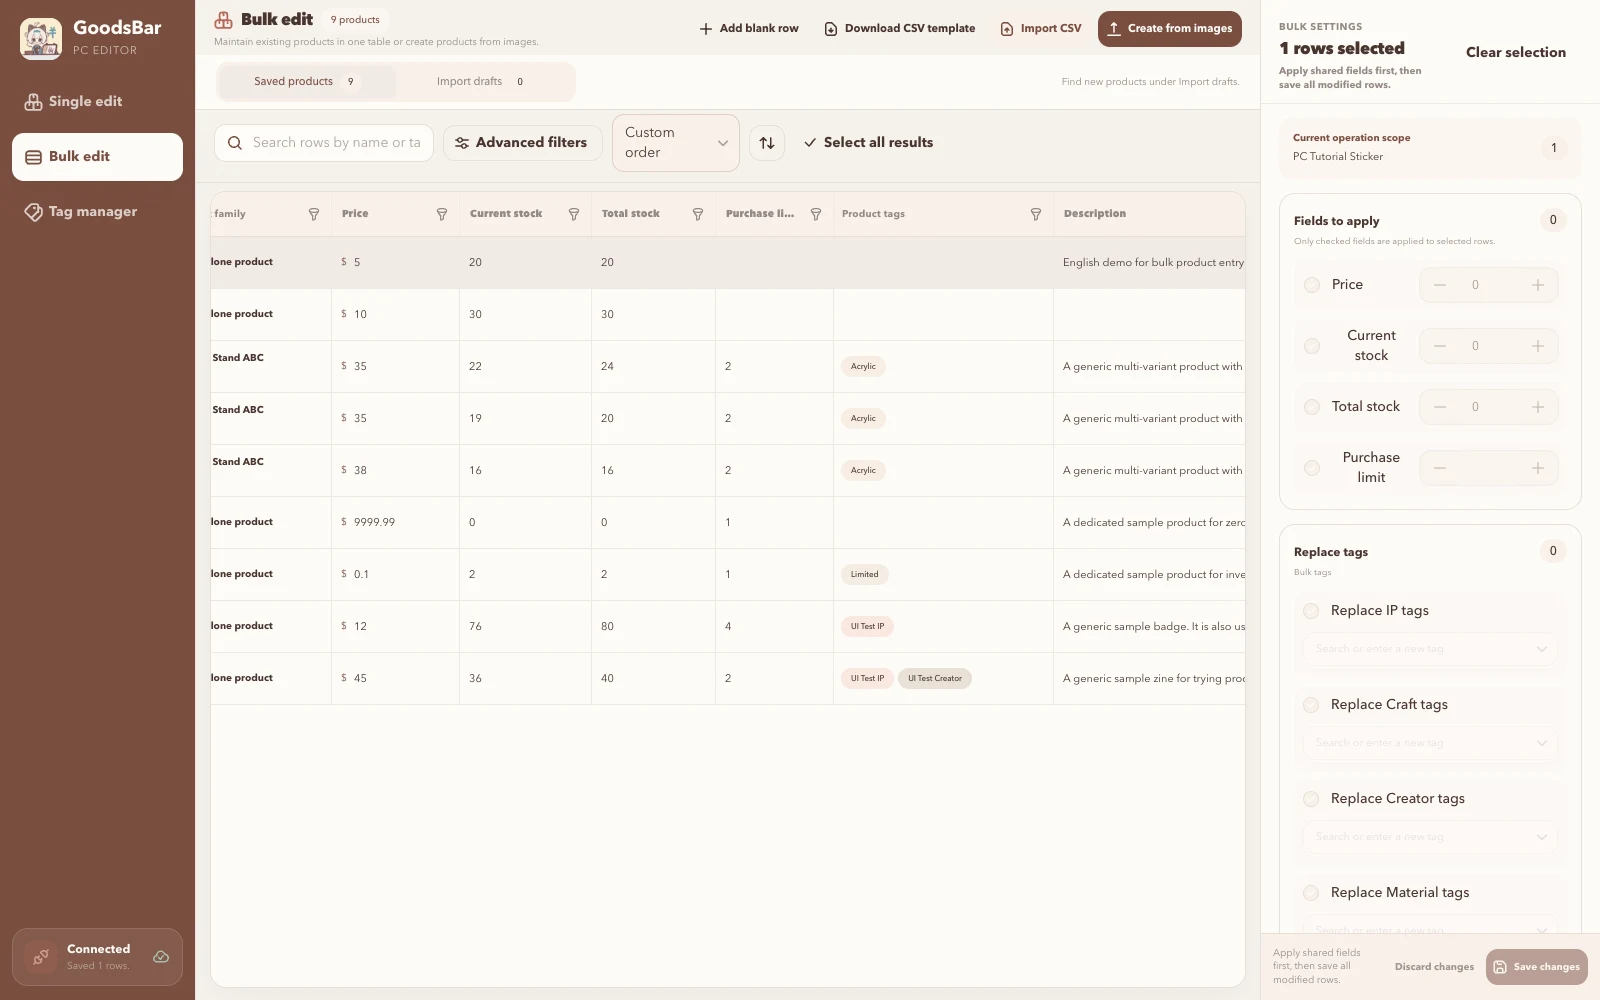Enable Replace Craft tags checkbox
Viewport: 1600px width, 1000px height.
(1311, 705)
